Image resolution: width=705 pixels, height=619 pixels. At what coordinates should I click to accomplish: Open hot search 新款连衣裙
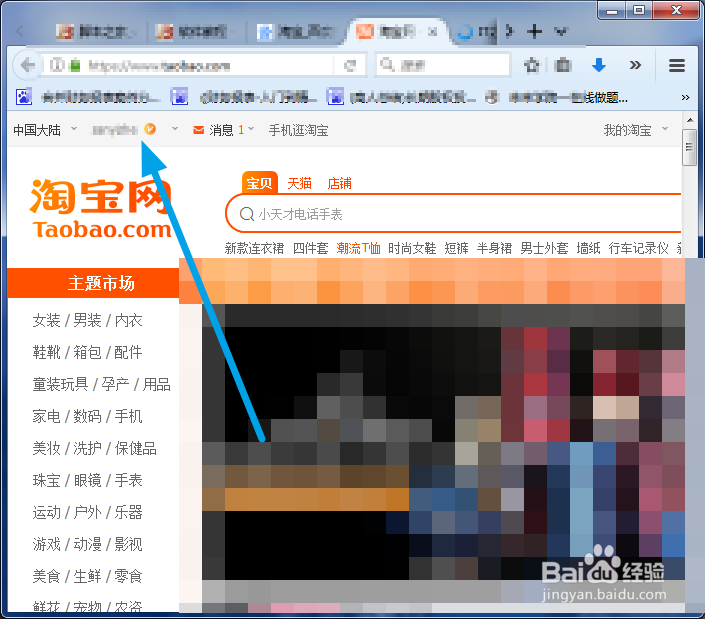tap(254, 248)
